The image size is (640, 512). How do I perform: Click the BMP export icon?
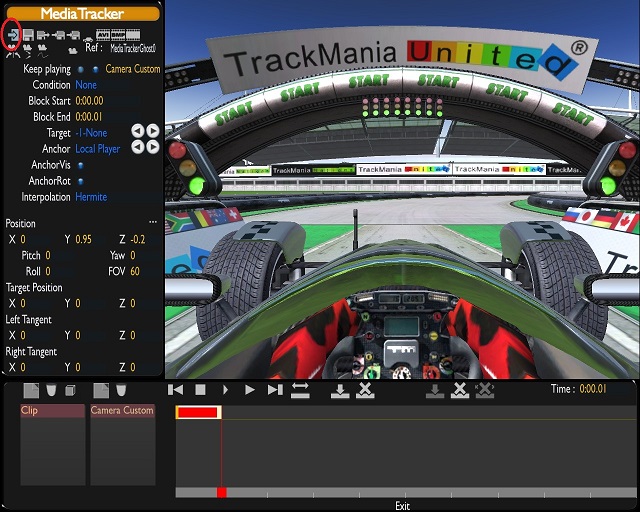[x=118, y=35]
